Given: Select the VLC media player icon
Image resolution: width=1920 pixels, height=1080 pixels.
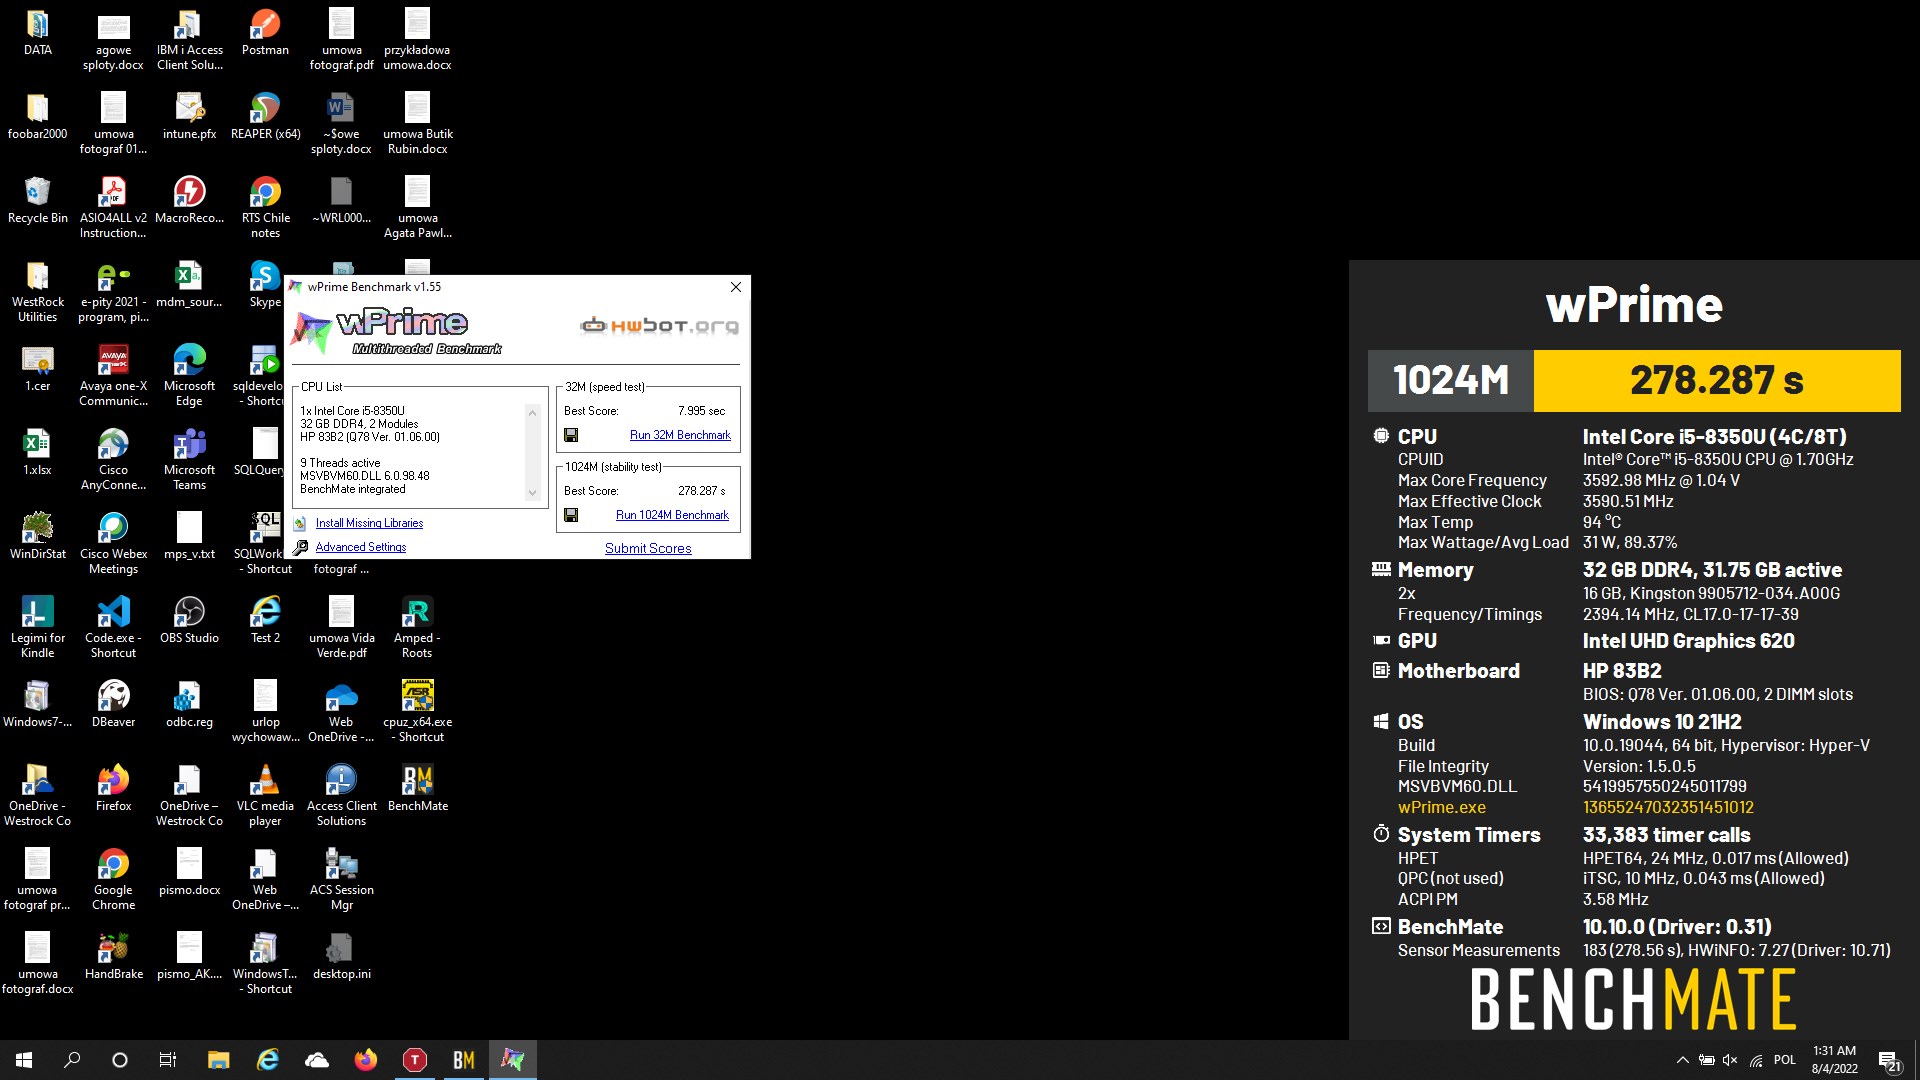Looking at the screenshot, I should pyautogui.click(x=265, y=796).
